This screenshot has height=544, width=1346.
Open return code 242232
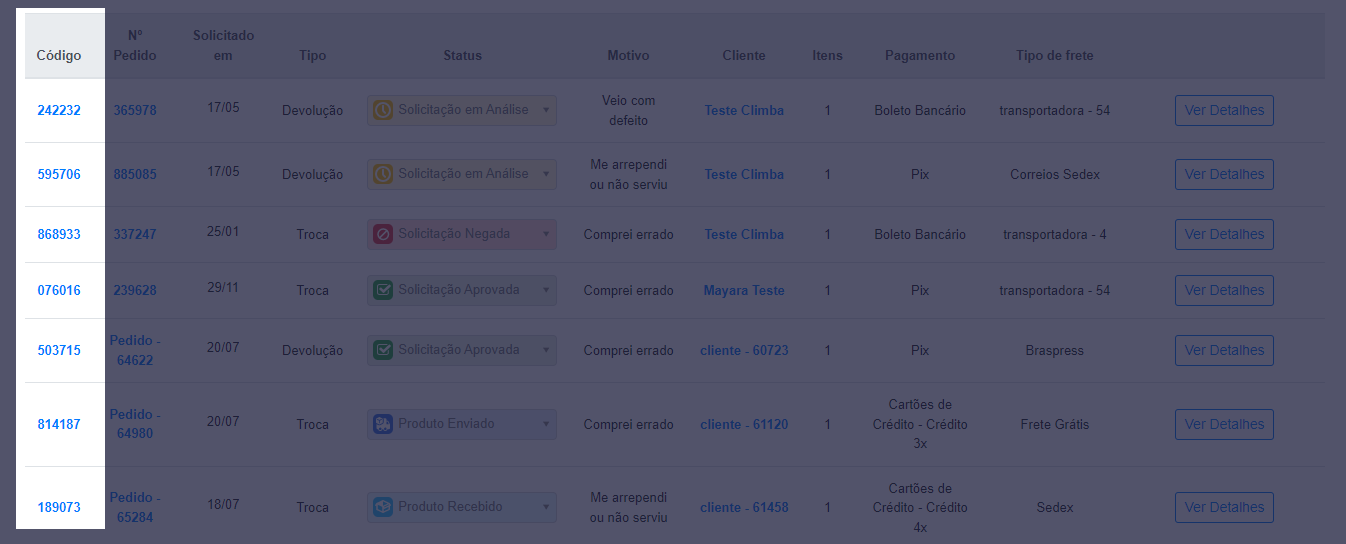(59, 110)
